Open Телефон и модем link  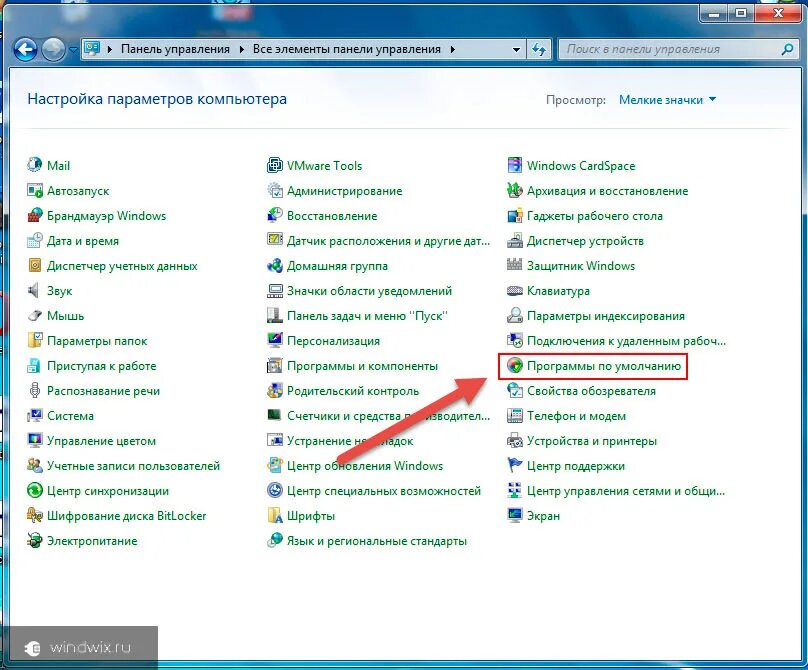coord(577,415)
